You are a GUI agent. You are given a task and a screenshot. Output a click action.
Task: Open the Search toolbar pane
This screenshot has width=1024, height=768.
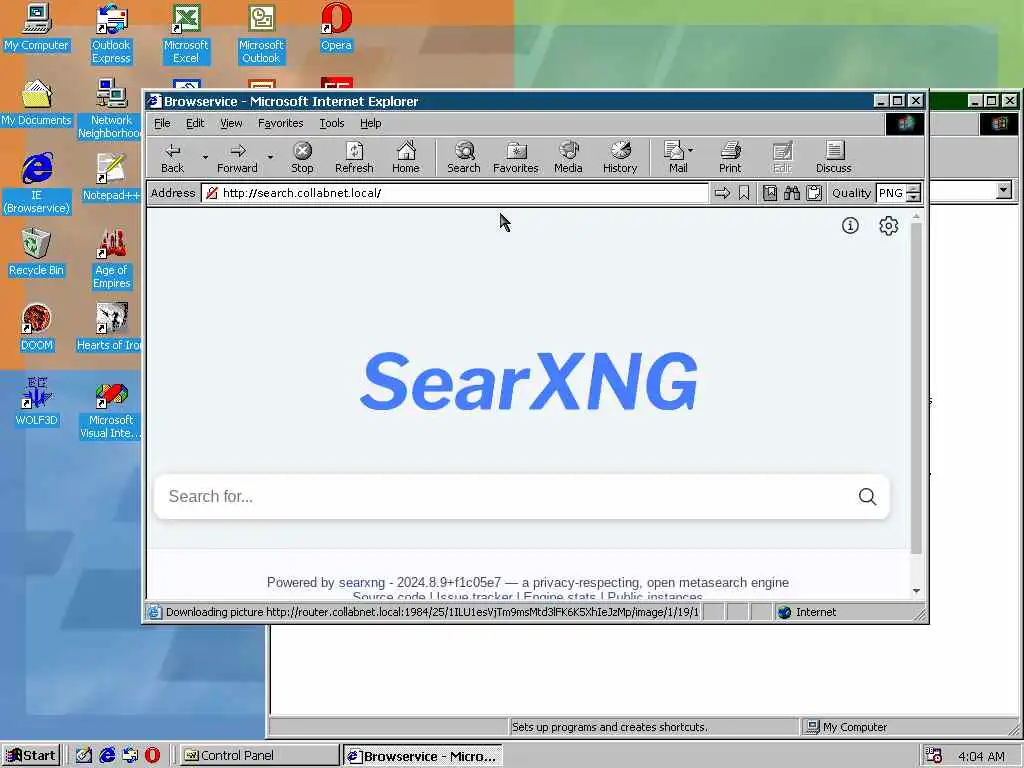click(464, 157)
